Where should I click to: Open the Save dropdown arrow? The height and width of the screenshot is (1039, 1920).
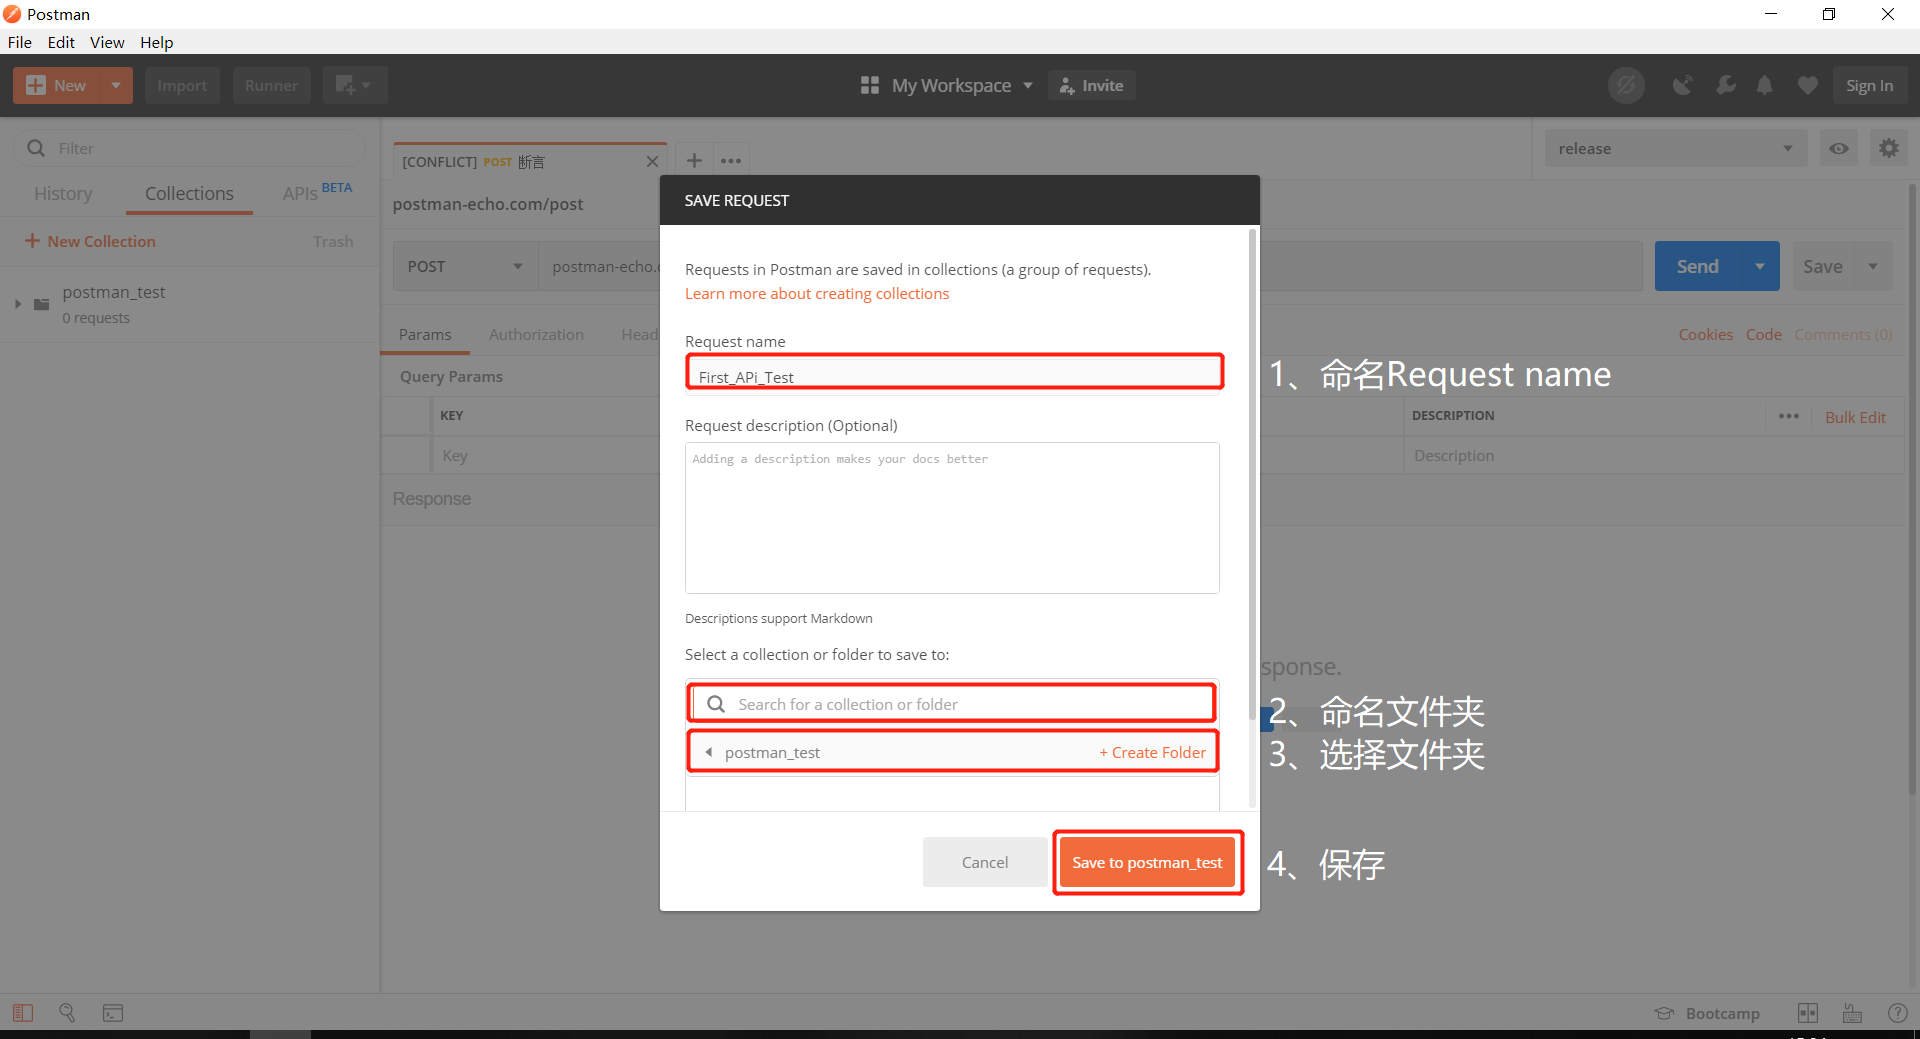1873,267
